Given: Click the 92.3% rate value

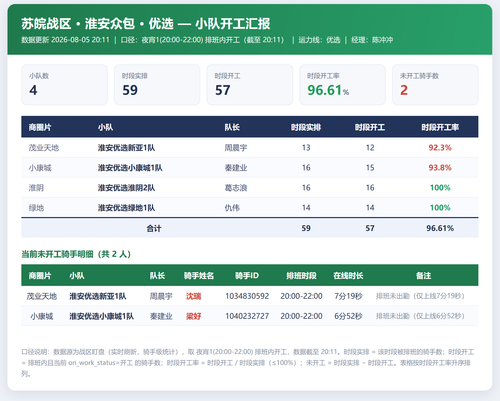Looking at the screenshot, I should click(440, 148).
